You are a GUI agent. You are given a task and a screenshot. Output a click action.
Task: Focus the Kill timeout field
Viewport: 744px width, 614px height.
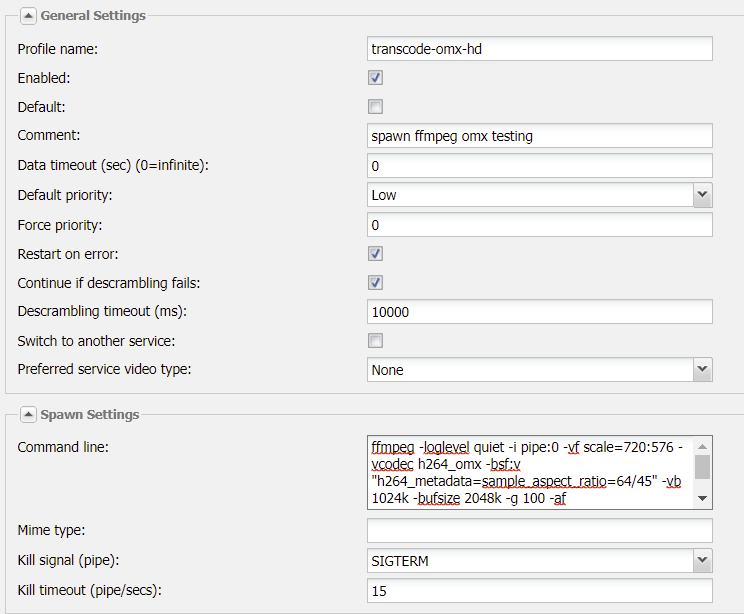539,591
